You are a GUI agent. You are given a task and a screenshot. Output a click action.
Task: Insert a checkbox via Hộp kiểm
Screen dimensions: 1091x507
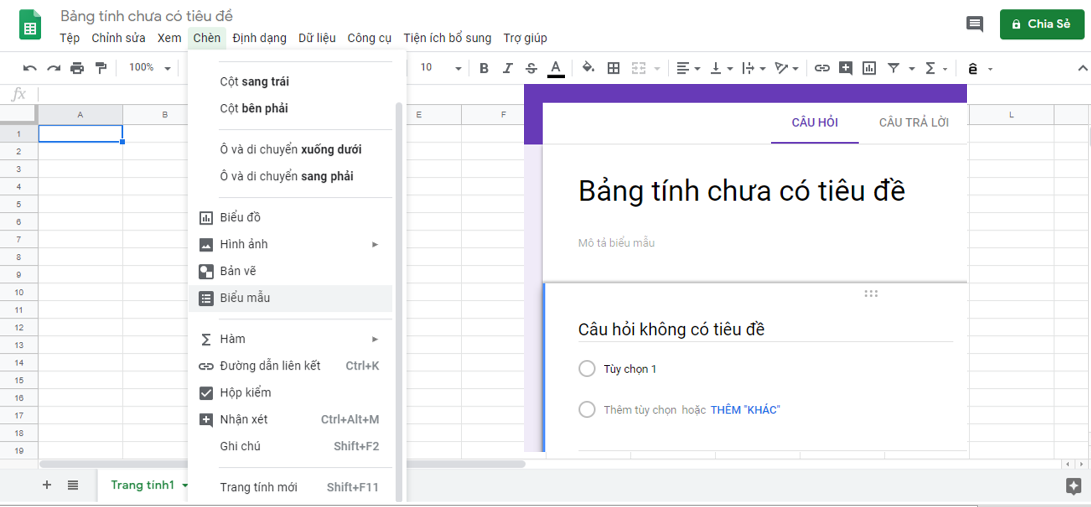[245, 393]
